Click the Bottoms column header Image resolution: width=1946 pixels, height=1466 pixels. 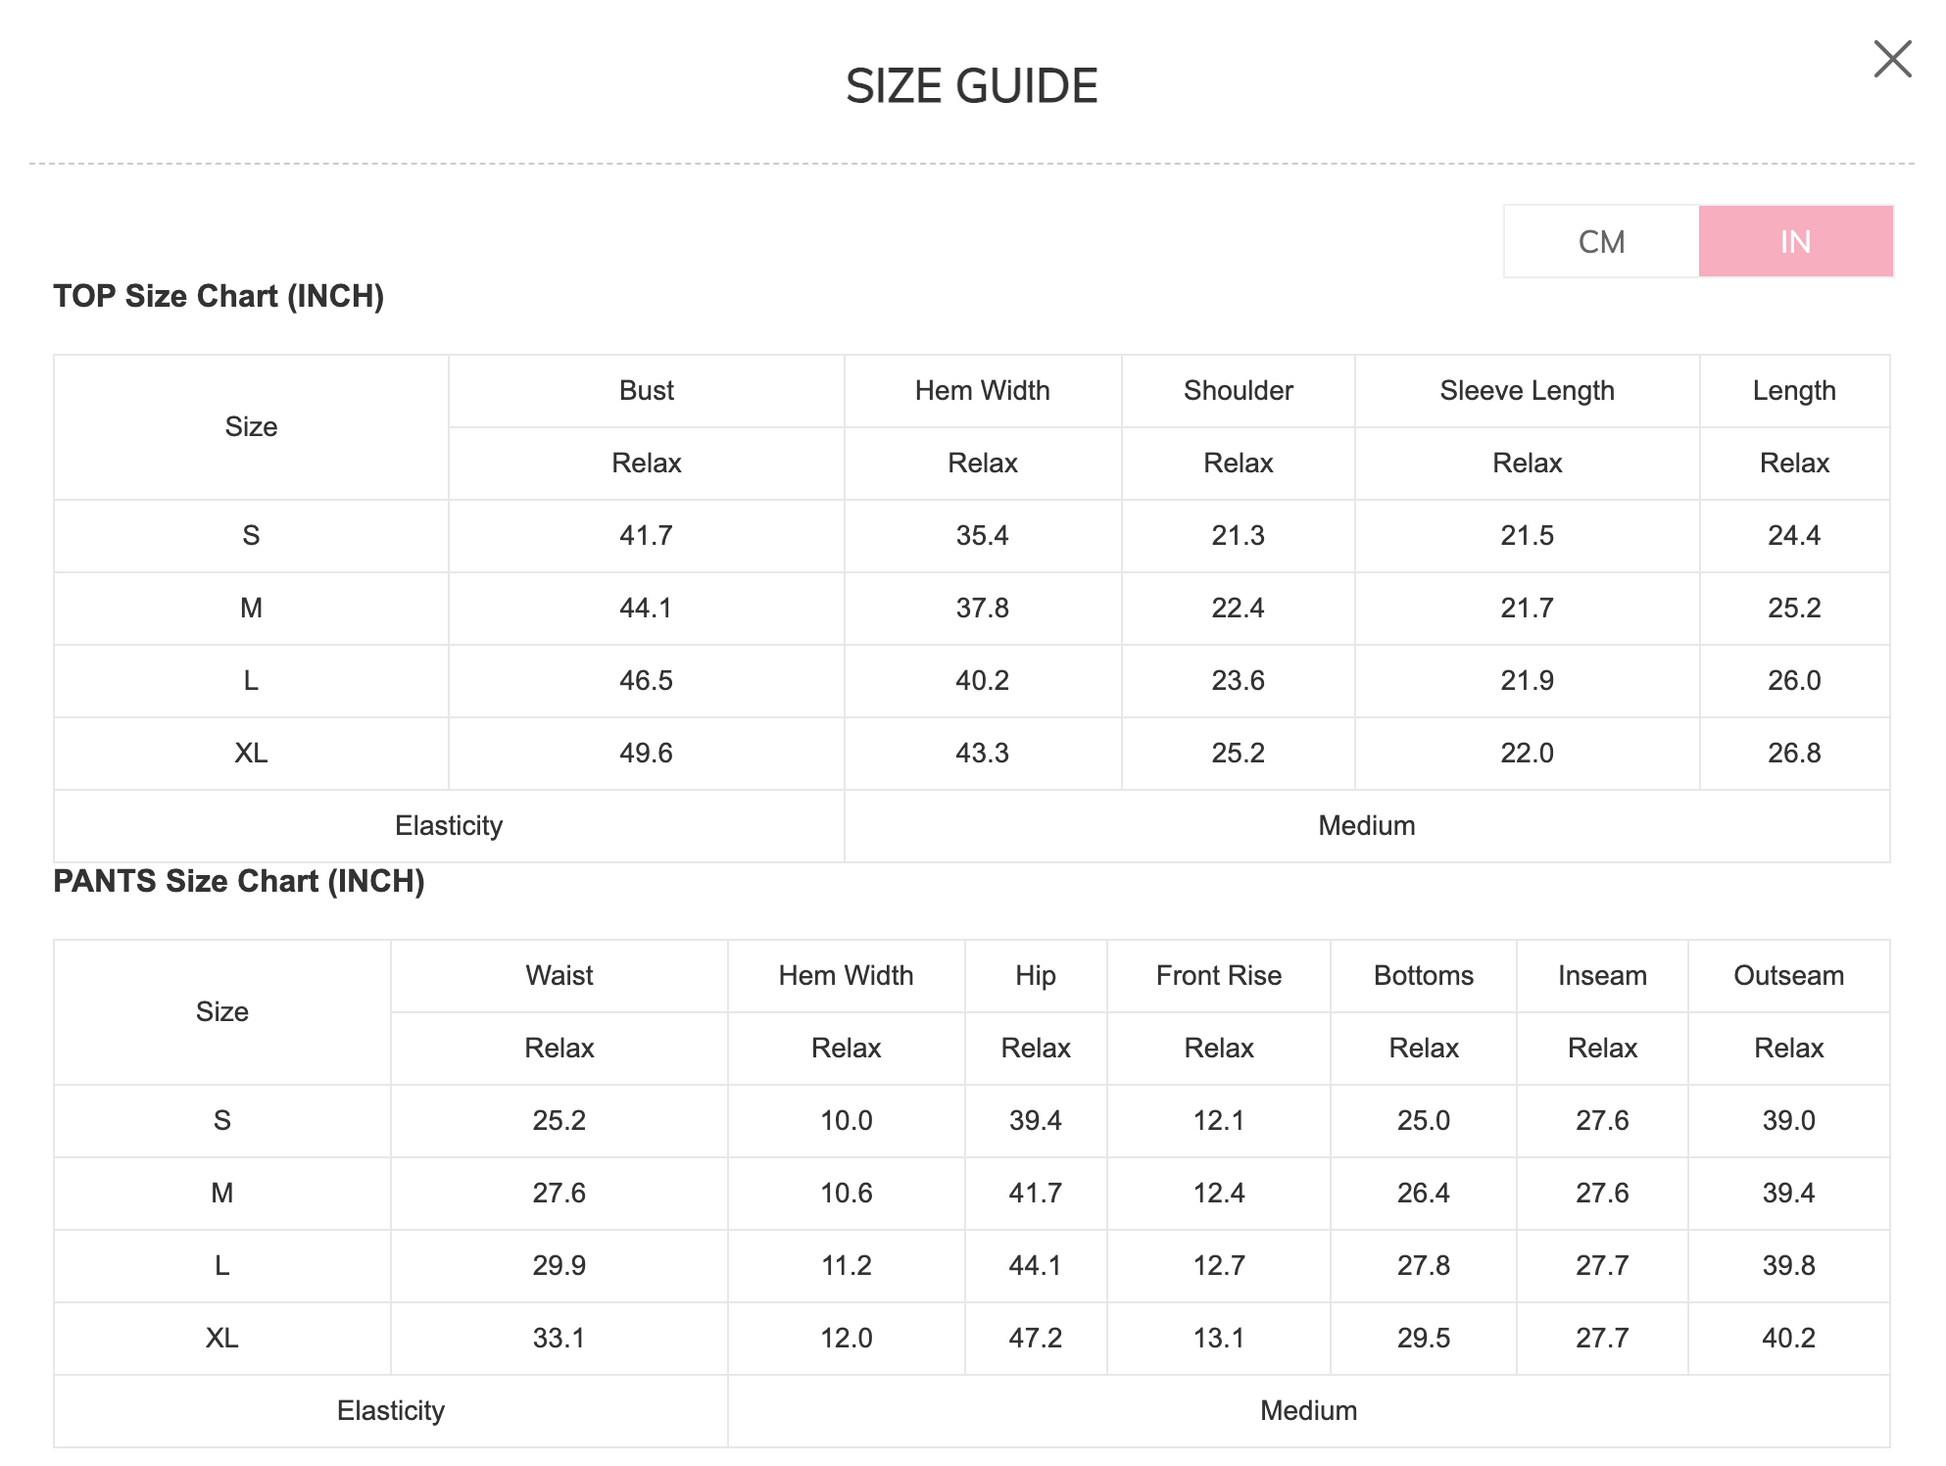[1423, 976]
